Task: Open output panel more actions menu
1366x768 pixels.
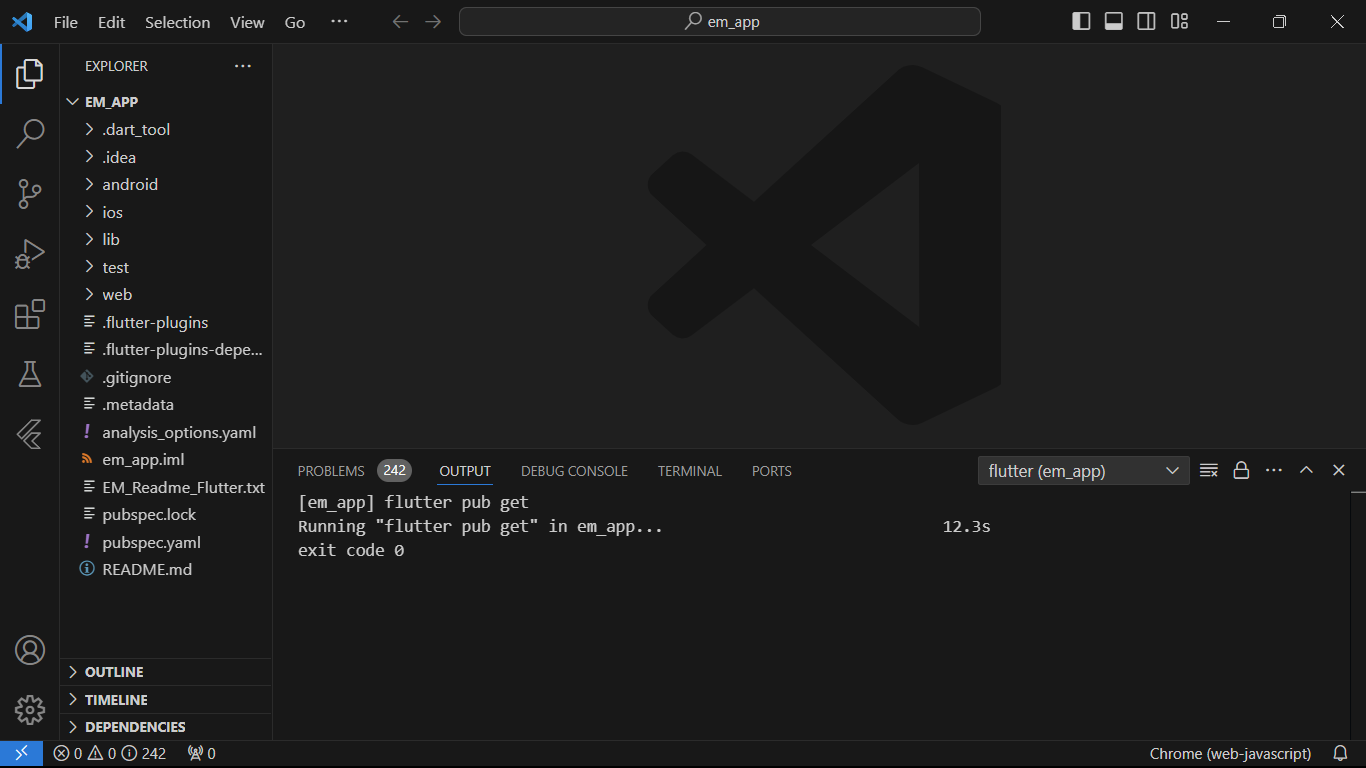Action: tap(1274, 471)
